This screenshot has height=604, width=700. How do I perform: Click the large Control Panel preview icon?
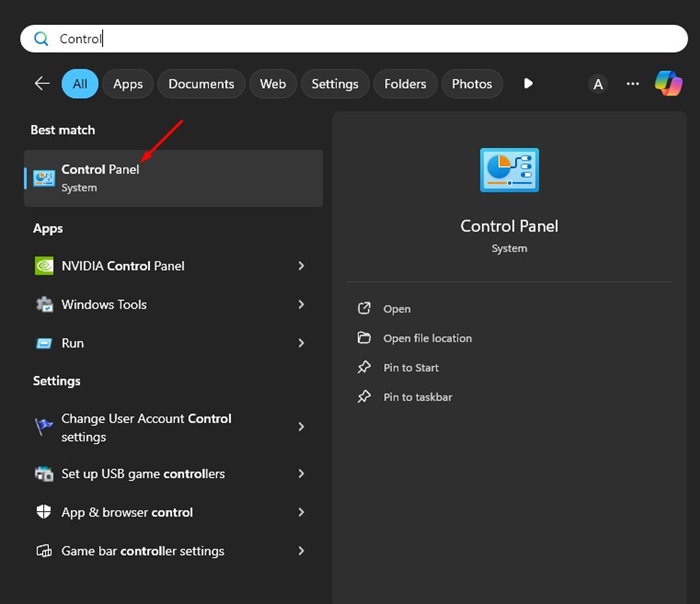point(509,170)
